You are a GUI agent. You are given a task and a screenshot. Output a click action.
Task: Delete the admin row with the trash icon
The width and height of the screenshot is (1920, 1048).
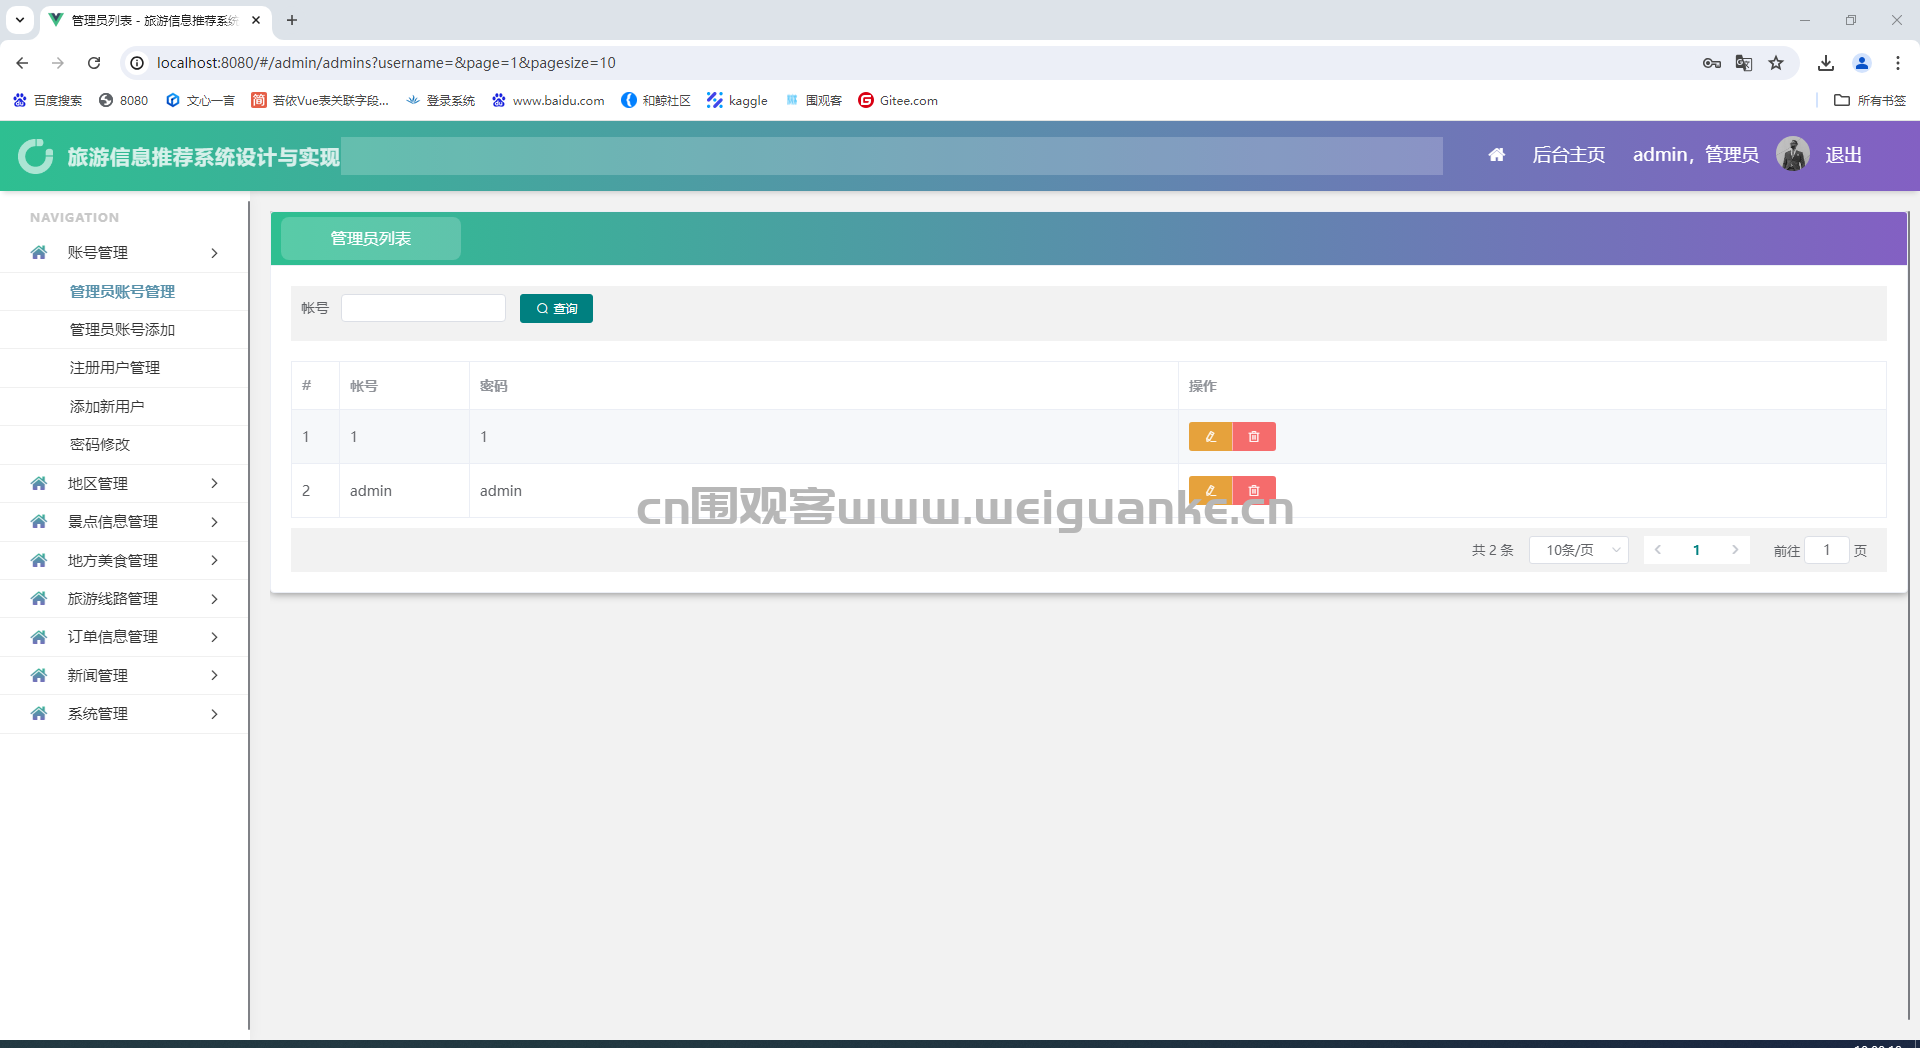click(1254, 490)
